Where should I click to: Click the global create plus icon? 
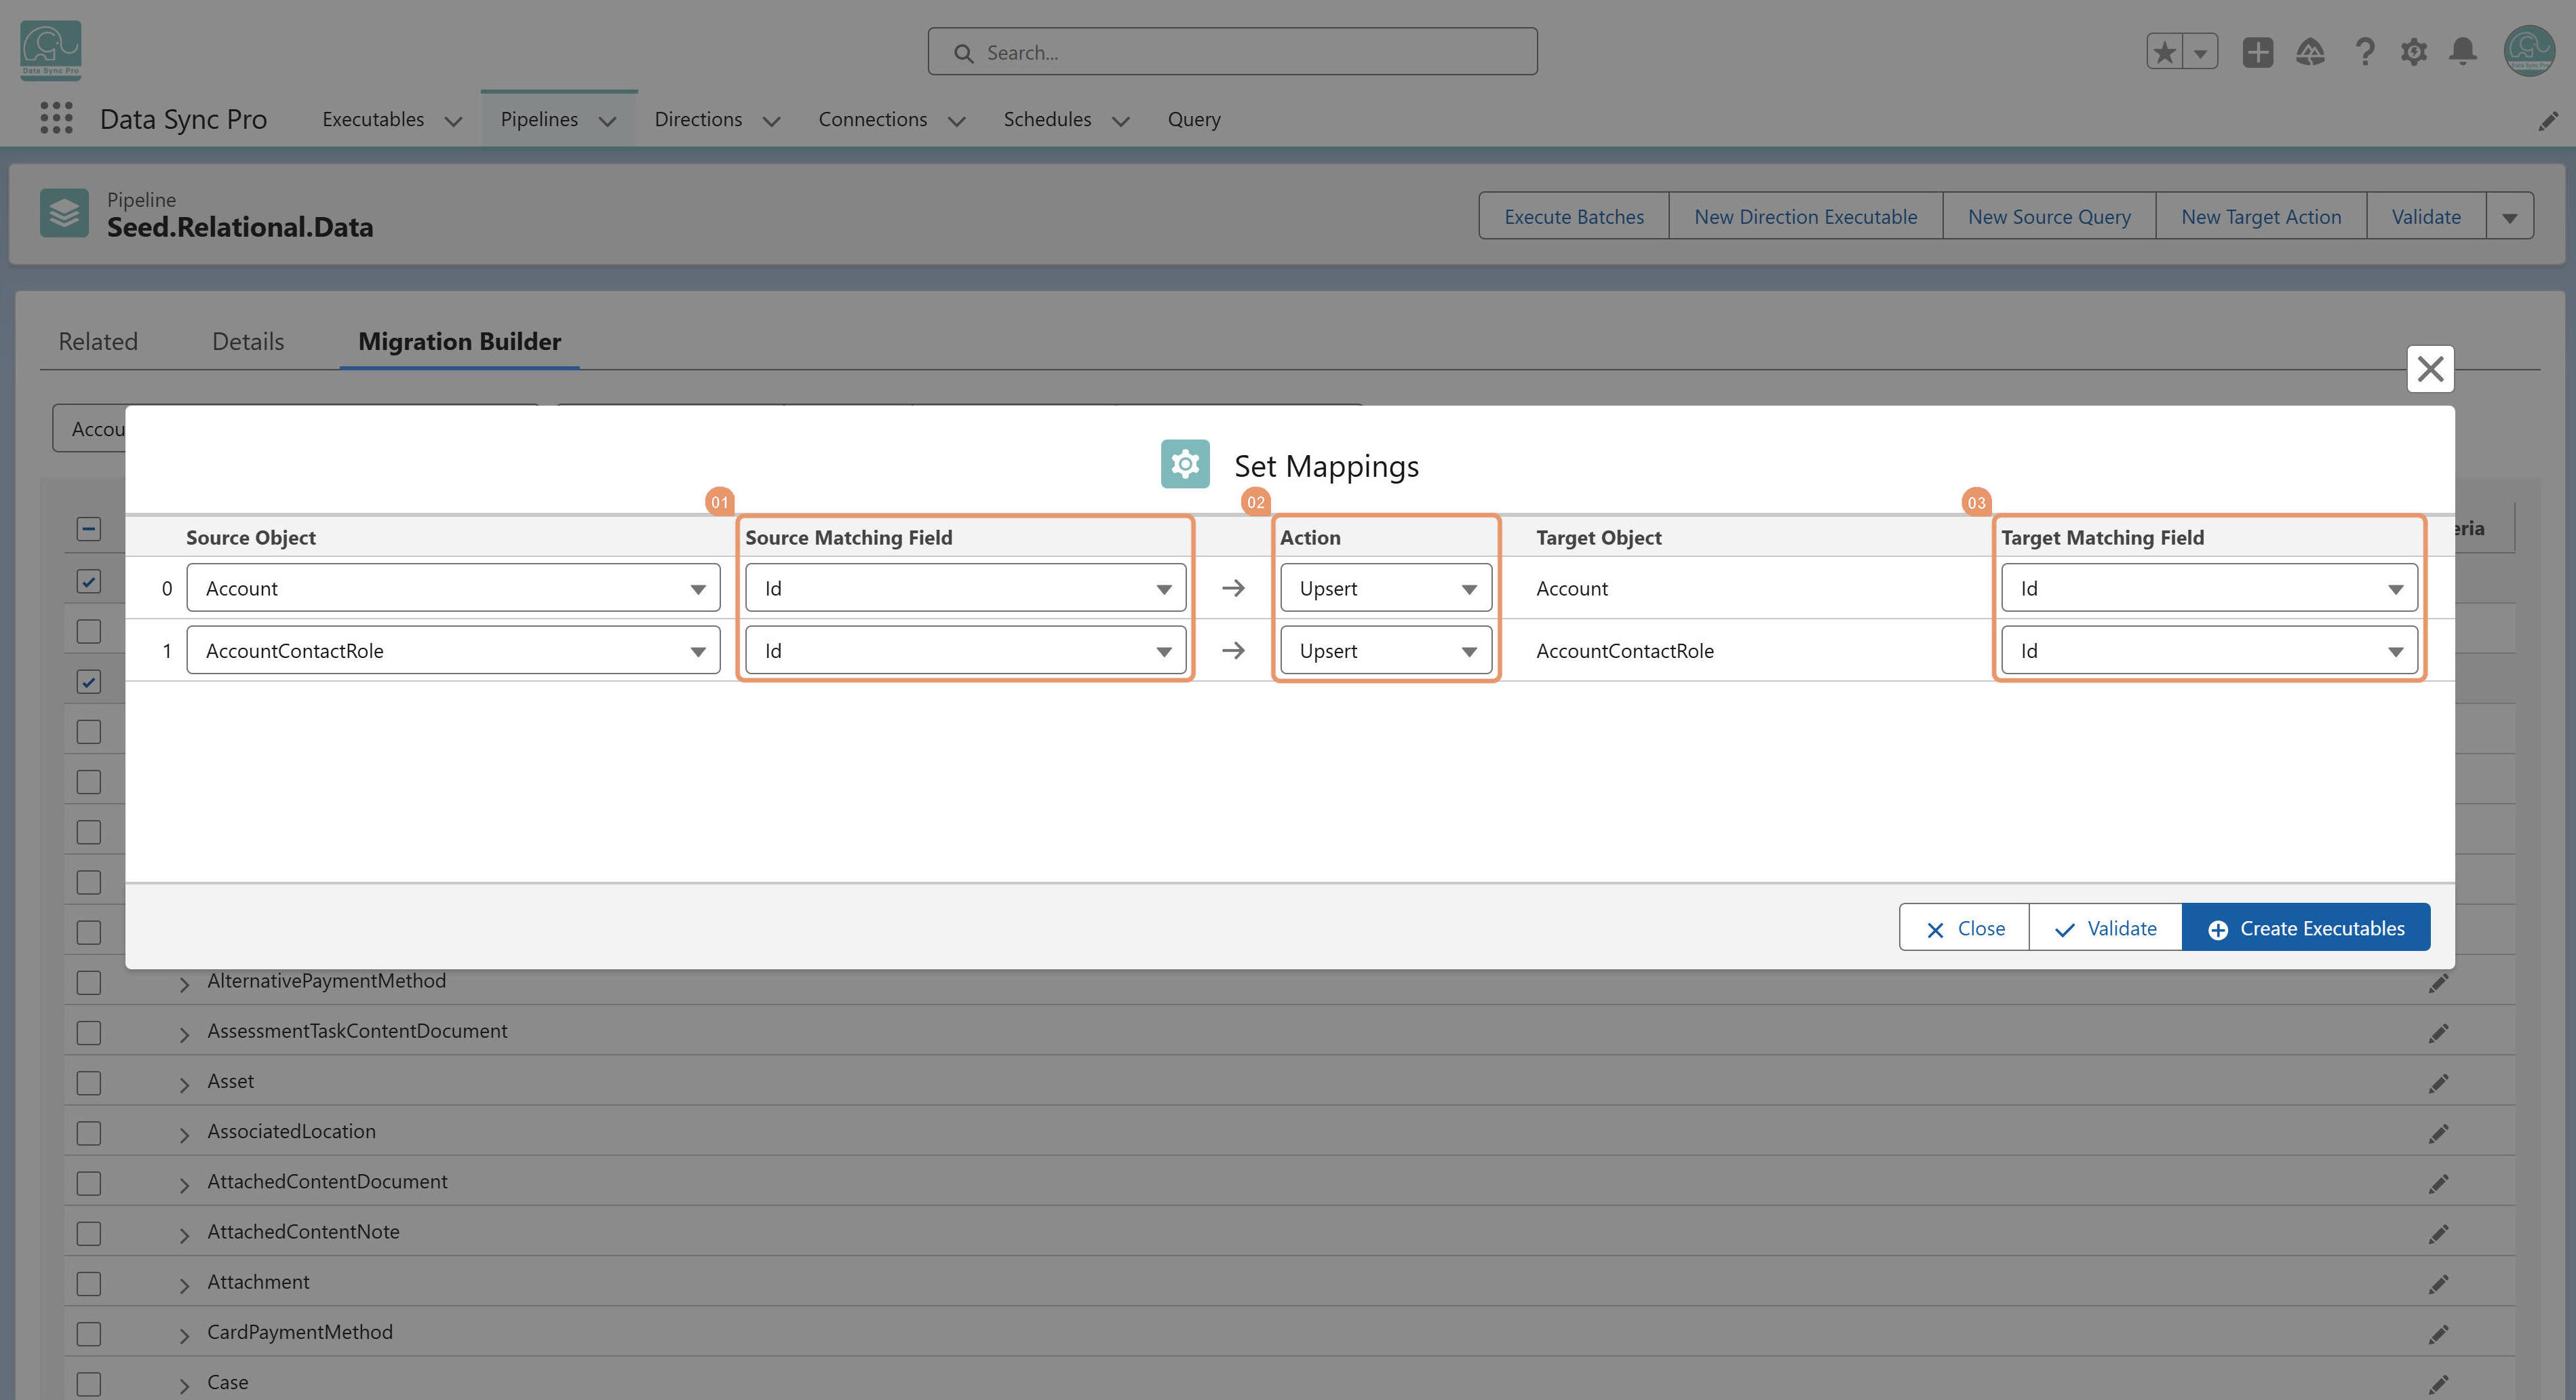coord(2258,52)
